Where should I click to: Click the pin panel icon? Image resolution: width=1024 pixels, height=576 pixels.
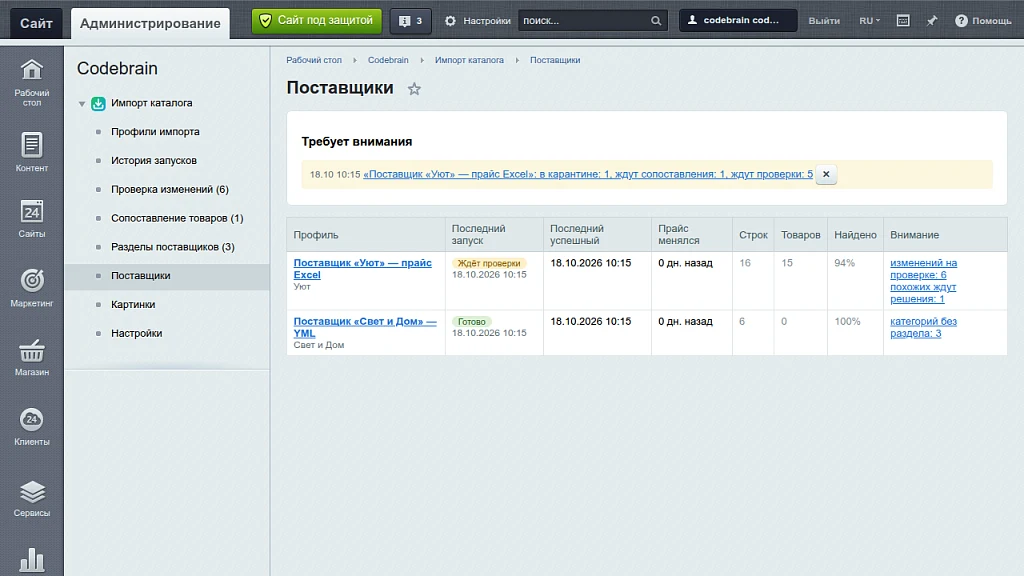pyautogui.click(x=932, y=21)
